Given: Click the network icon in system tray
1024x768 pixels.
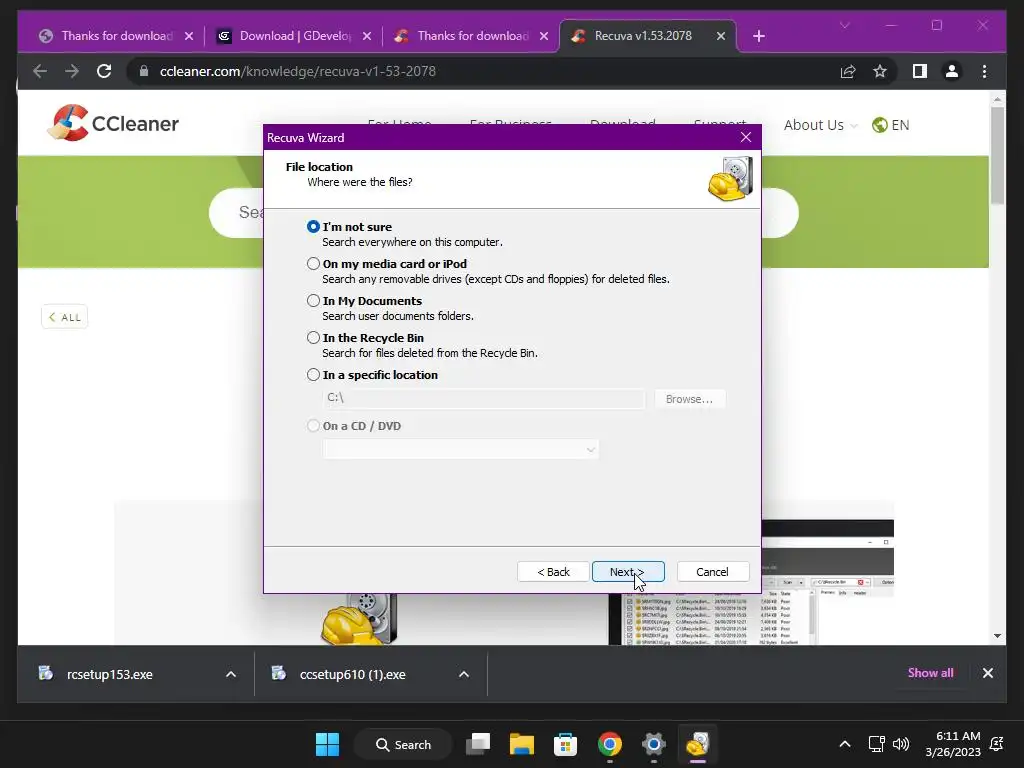Looking at the screenshot, I should click(x=876, y=744).
